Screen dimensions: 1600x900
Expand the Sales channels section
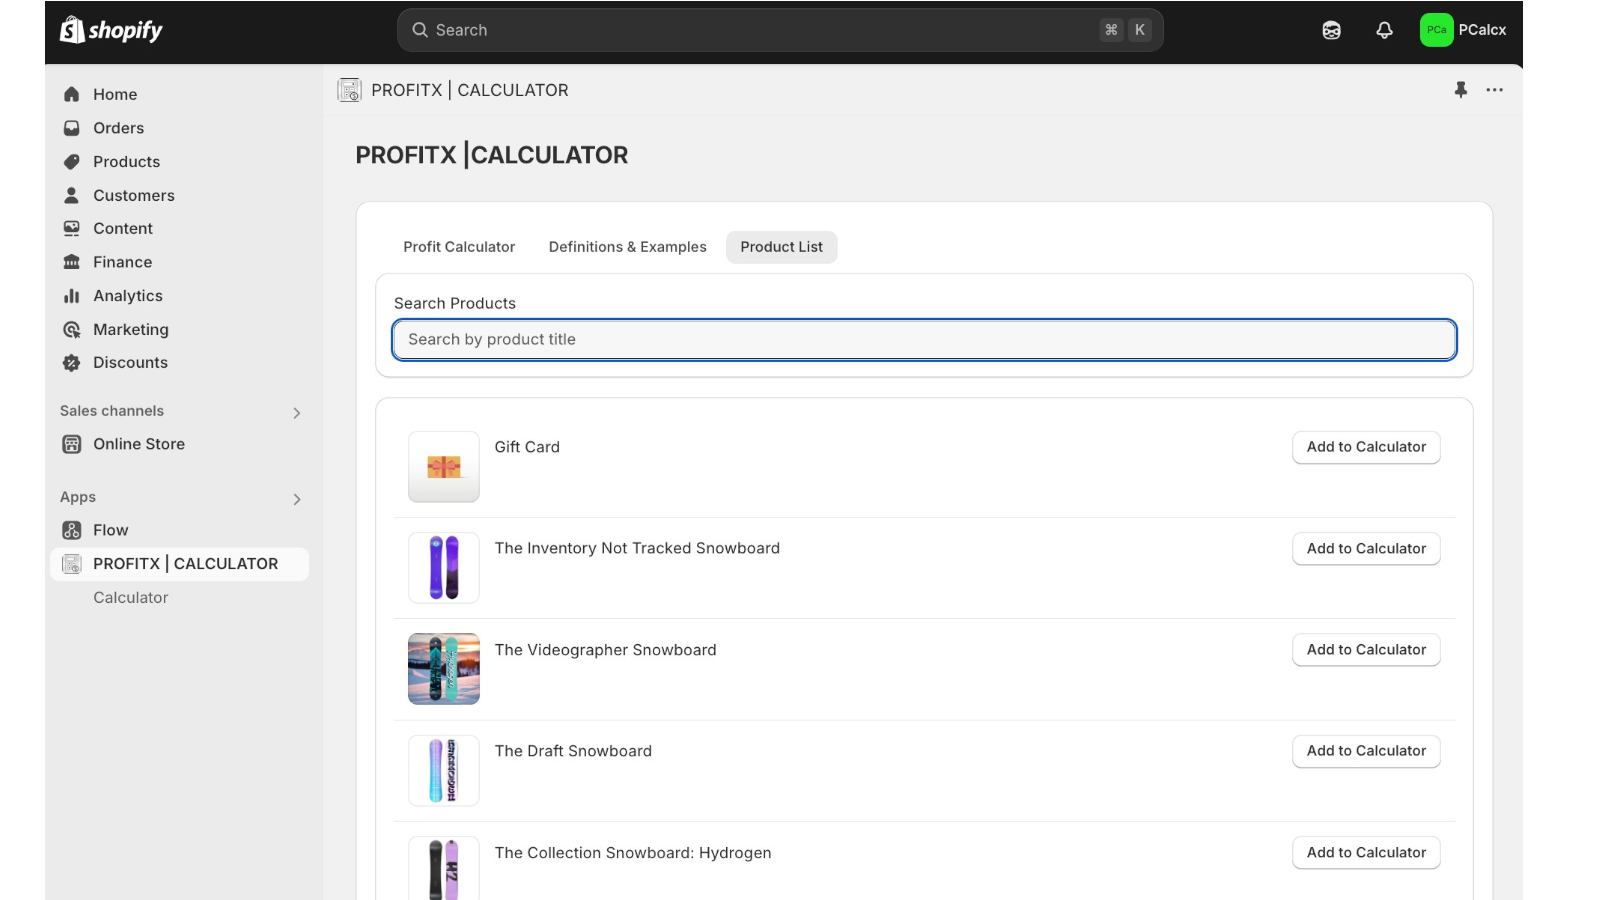[x=296, y=411]
